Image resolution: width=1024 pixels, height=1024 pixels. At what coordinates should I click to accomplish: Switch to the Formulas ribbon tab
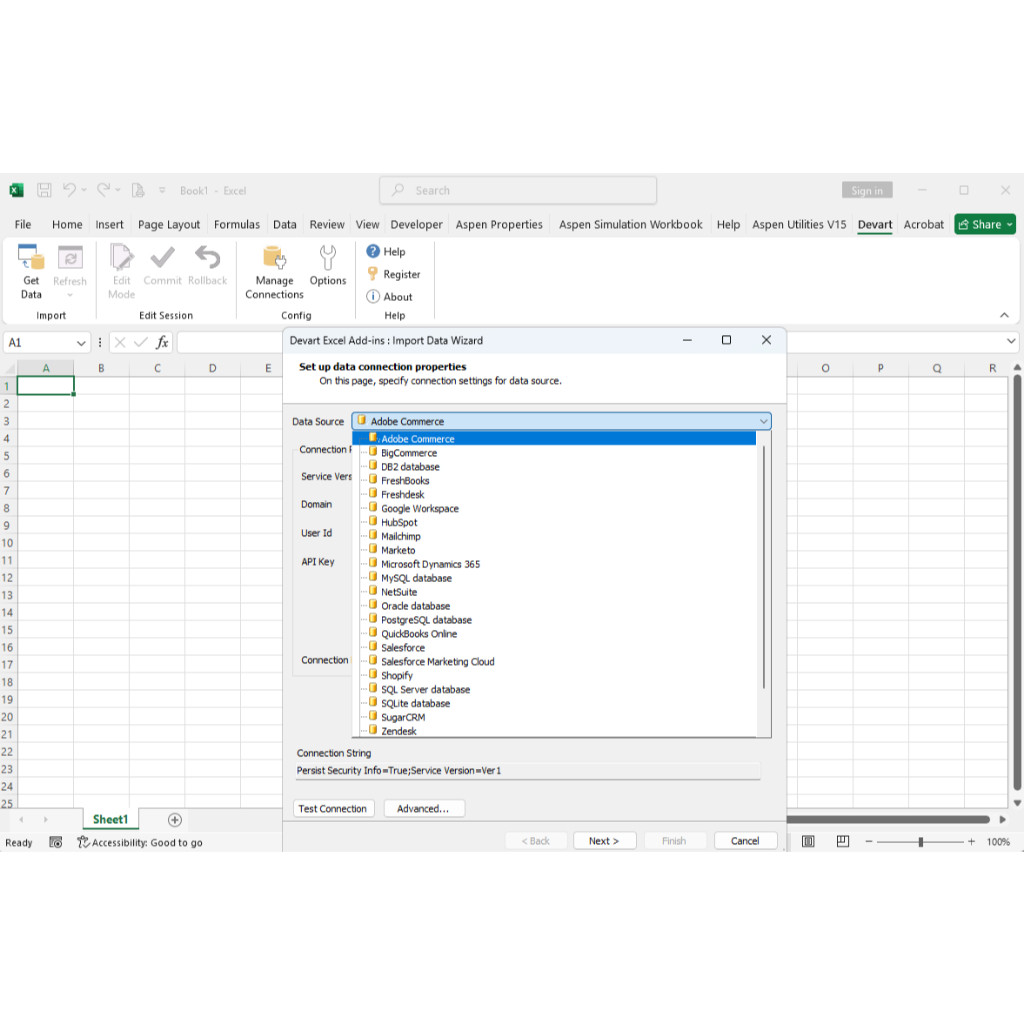tap(237, 225)
